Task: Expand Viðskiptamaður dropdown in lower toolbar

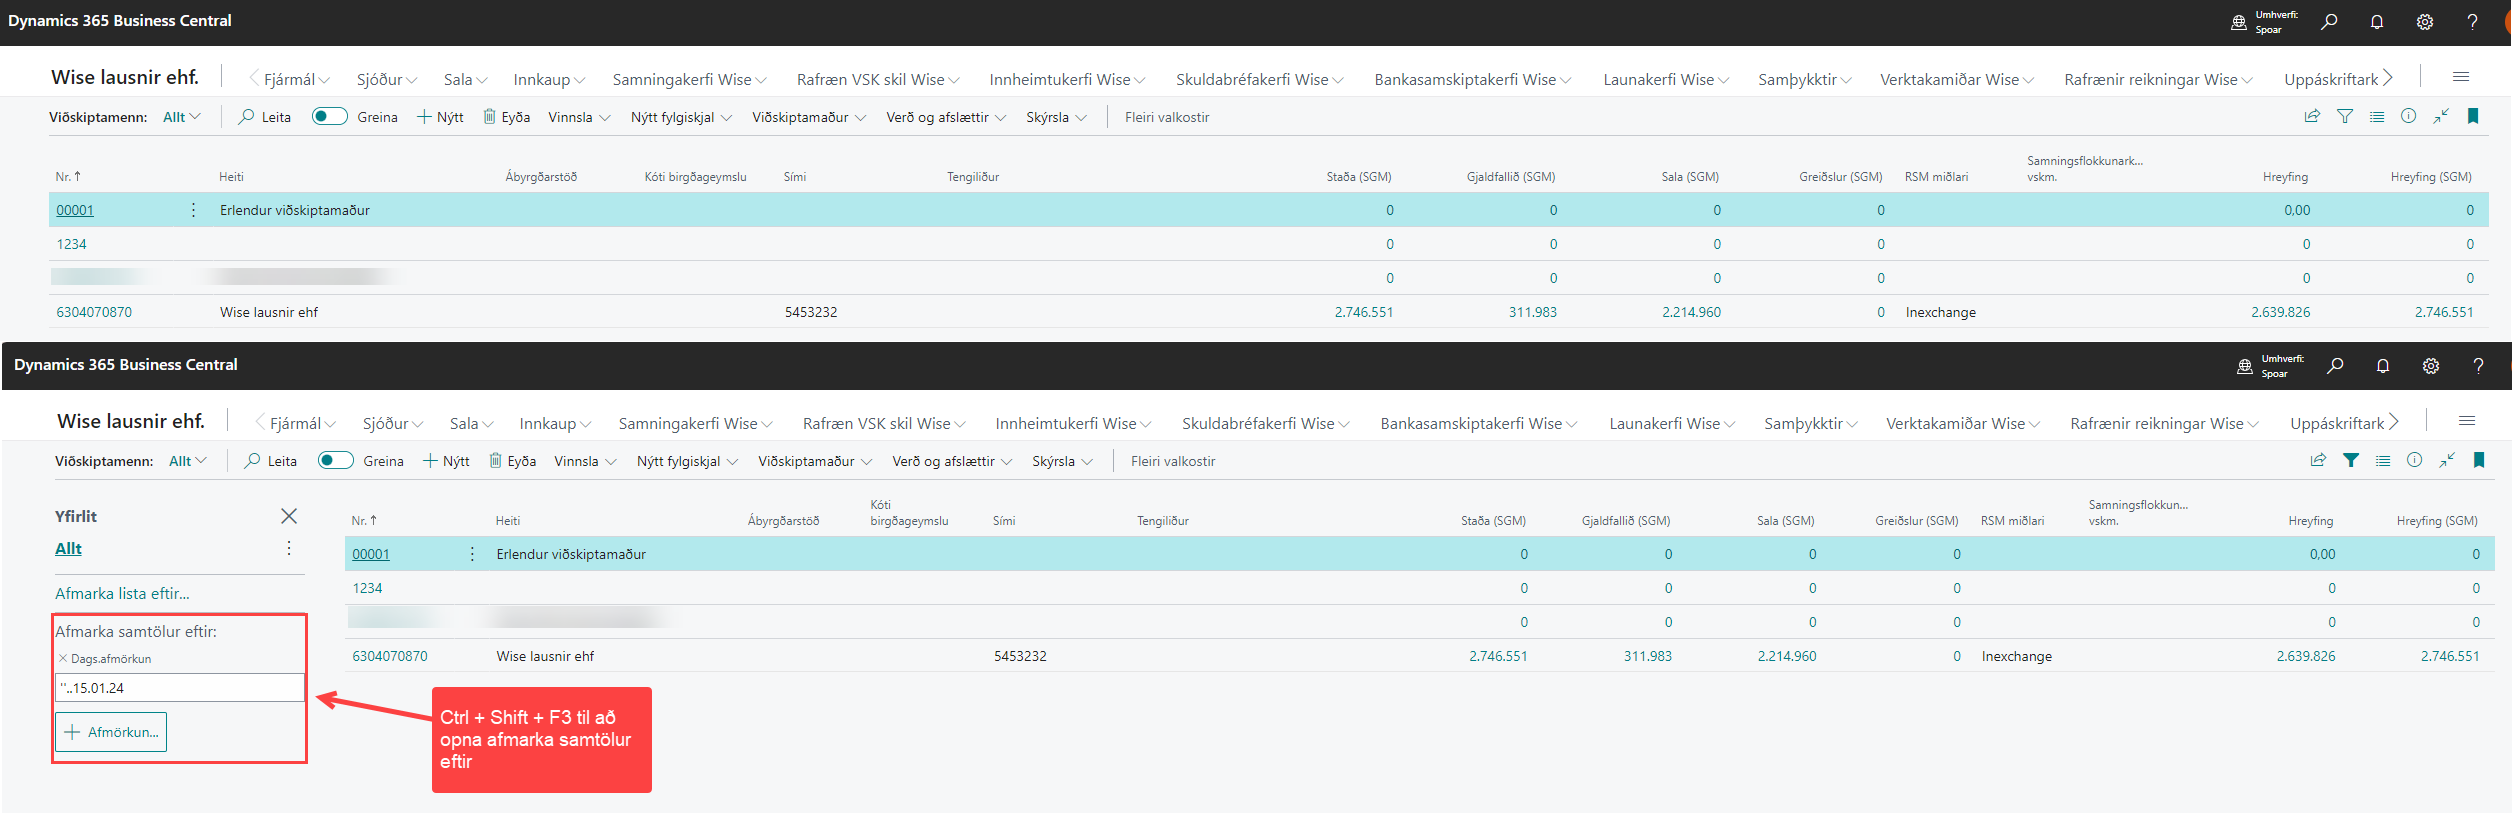Action: tap(815, 461)
